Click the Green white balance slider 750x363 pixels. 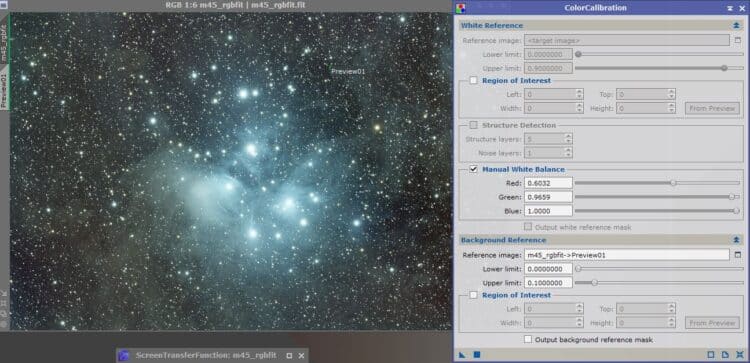pos(657,197)
